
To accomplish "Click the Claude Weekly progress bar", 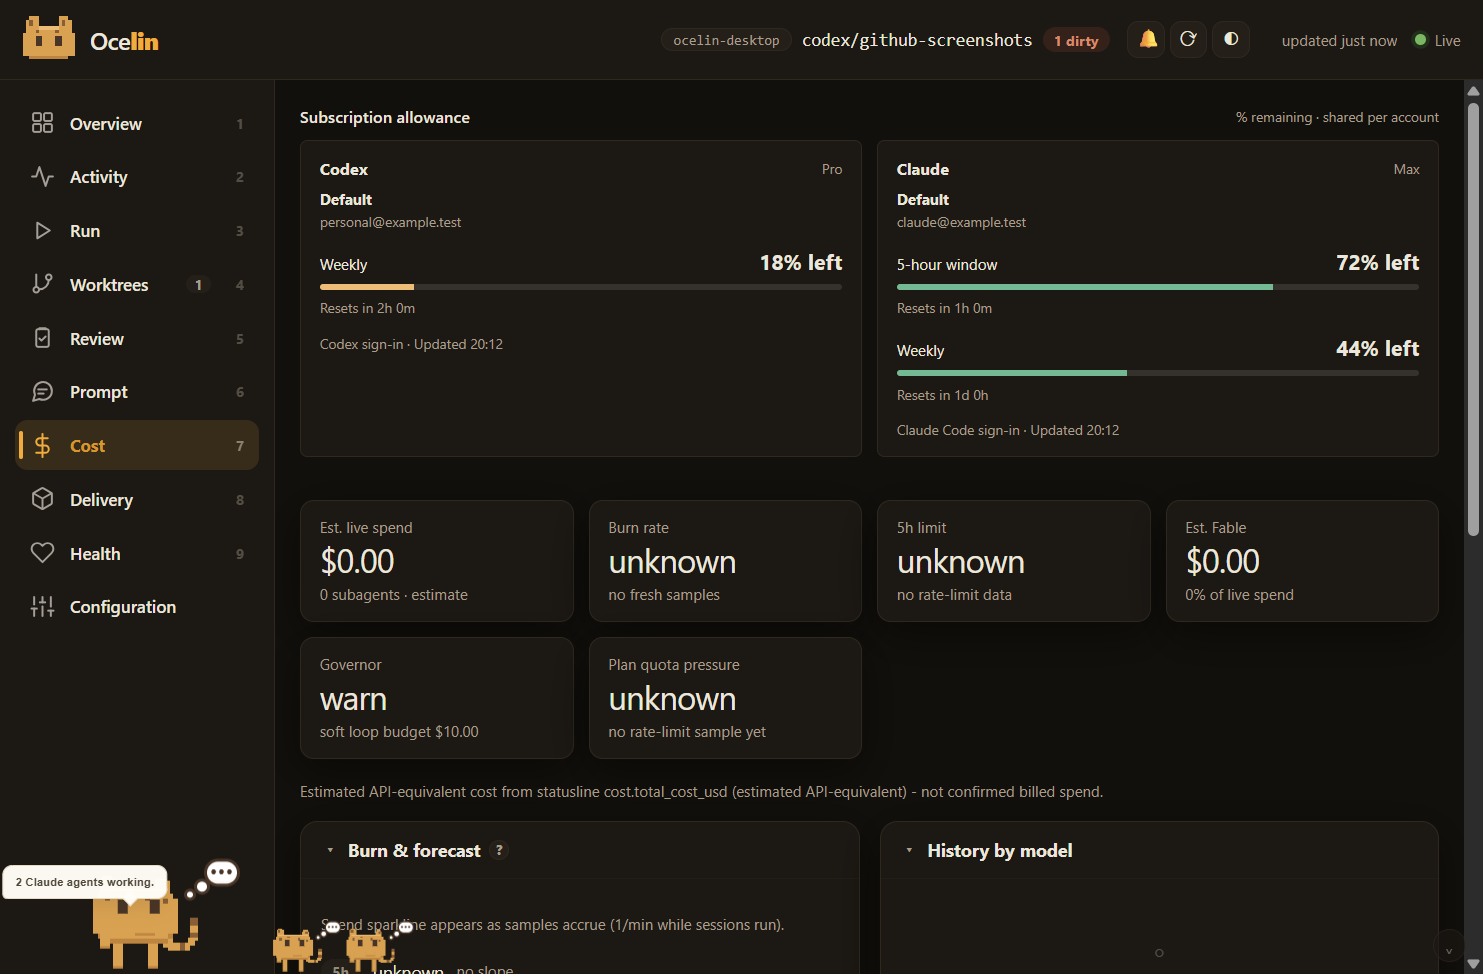I will coord(1158,373).
